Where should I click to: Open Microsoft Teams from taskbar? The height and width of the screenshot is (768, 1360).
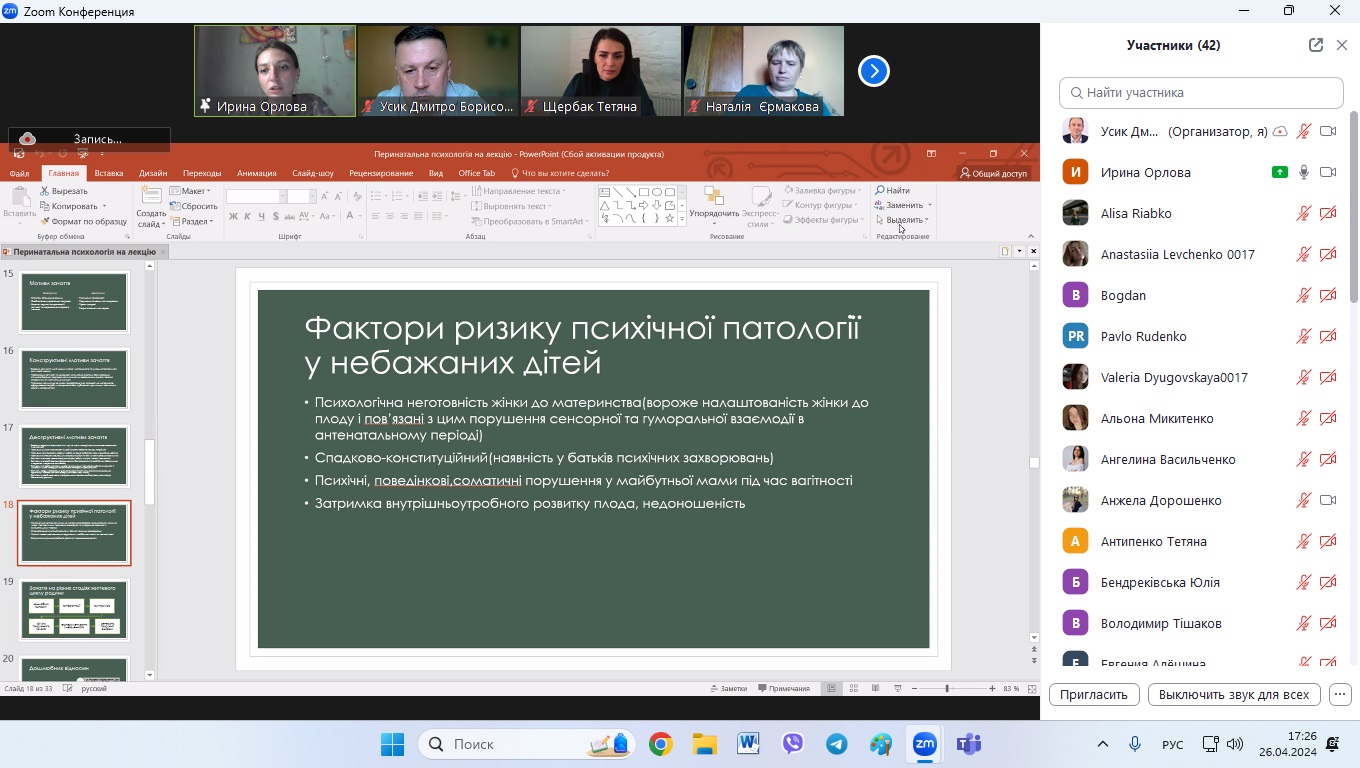pos(968,744)
